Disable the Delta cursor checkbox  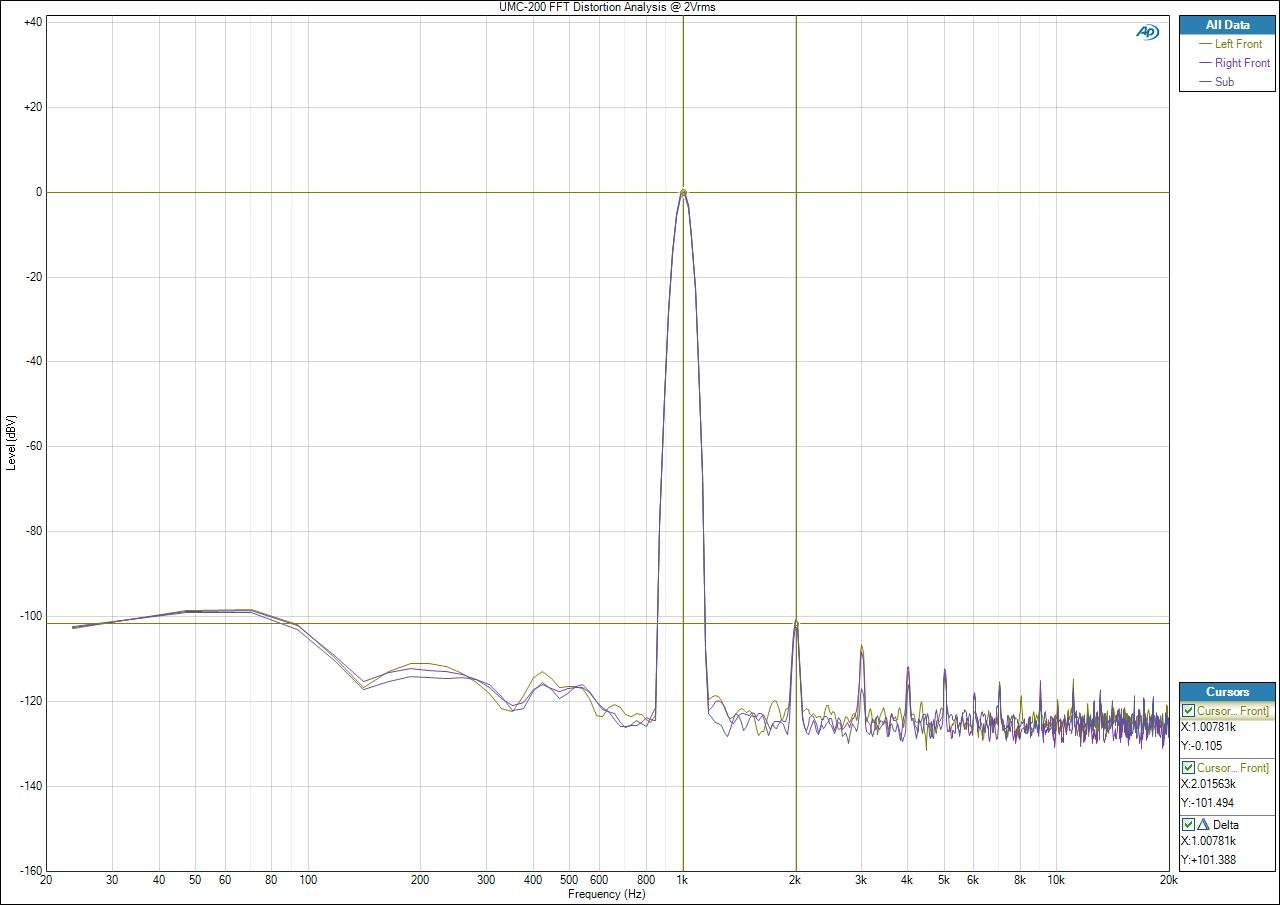coord(1188,825)
